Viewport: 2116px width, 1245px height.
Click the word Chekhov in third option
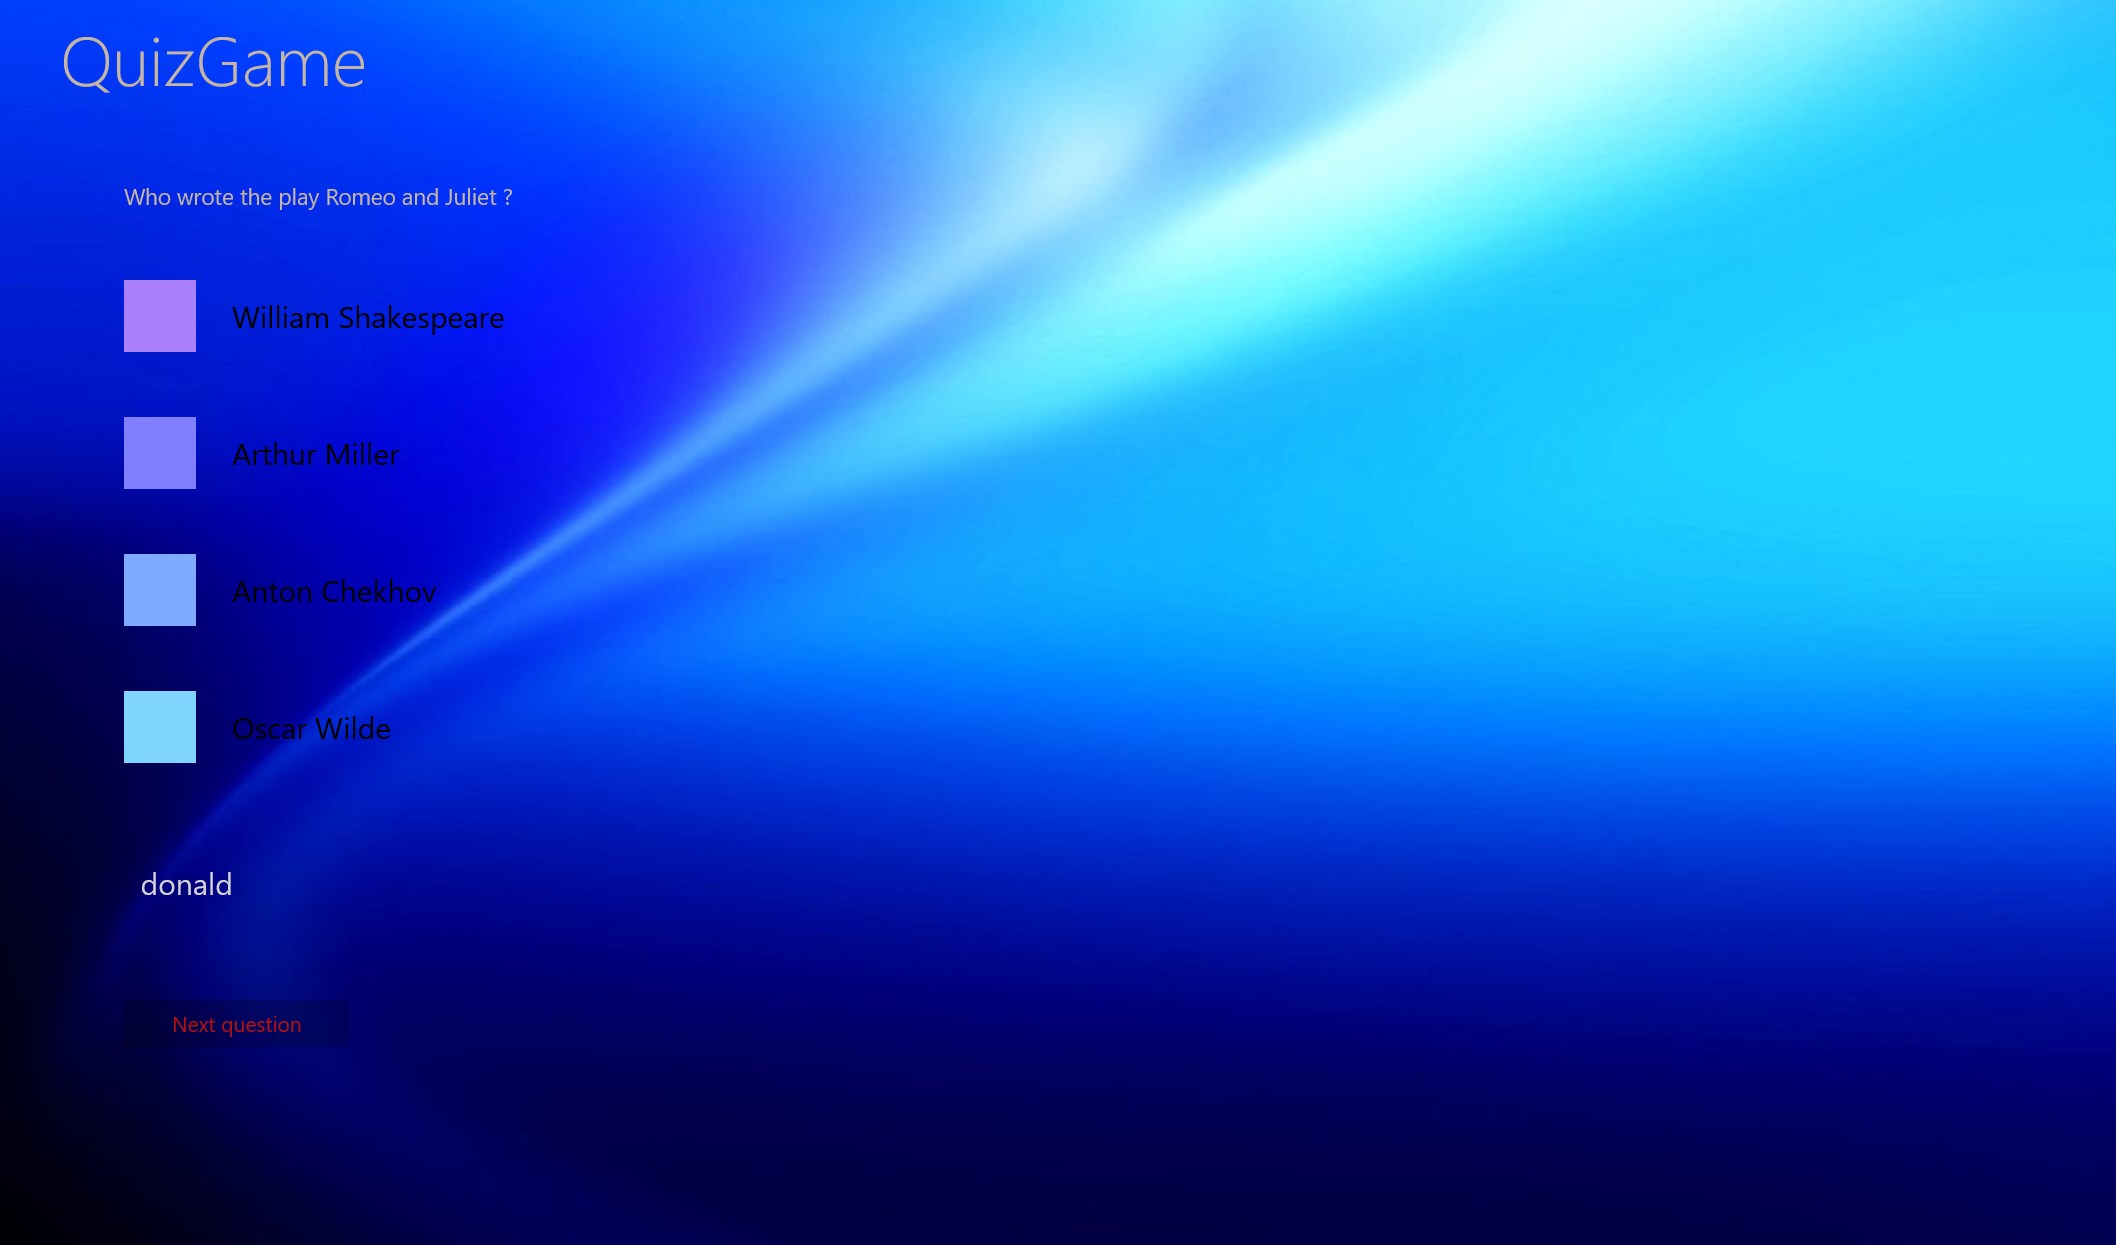tap(379, 592)
